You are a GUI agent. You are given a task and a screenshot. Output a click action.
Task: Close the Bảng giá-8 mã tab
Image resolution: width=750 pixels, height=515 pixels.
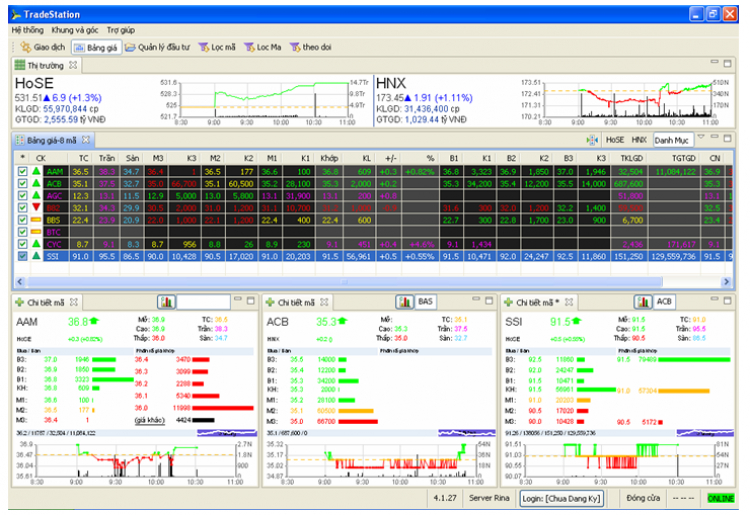(86, 140)
